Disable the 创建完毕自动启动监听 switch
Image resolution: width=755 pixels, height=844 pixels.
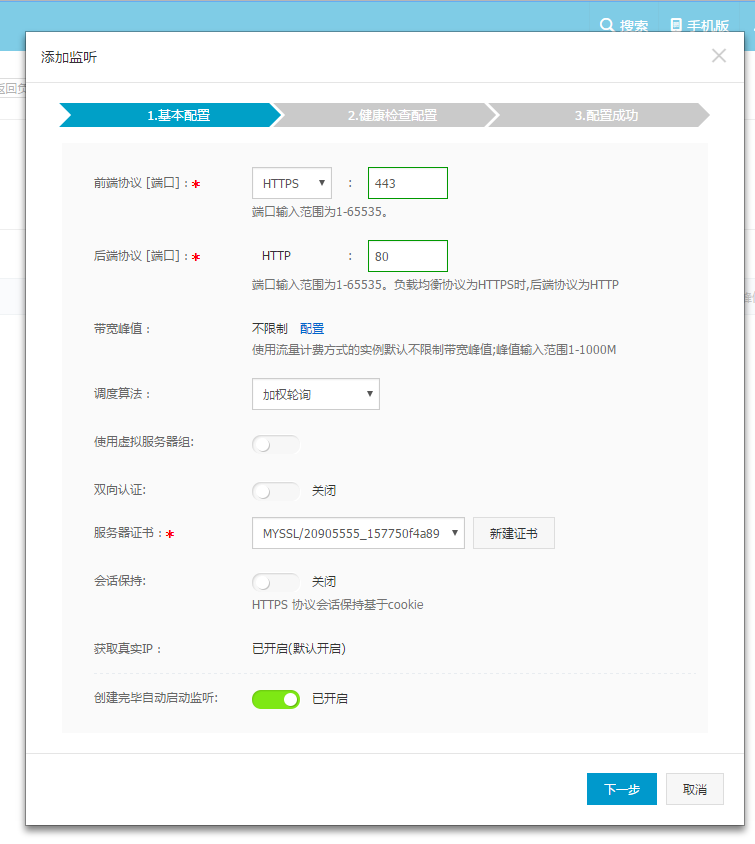[x=275, y=699]
